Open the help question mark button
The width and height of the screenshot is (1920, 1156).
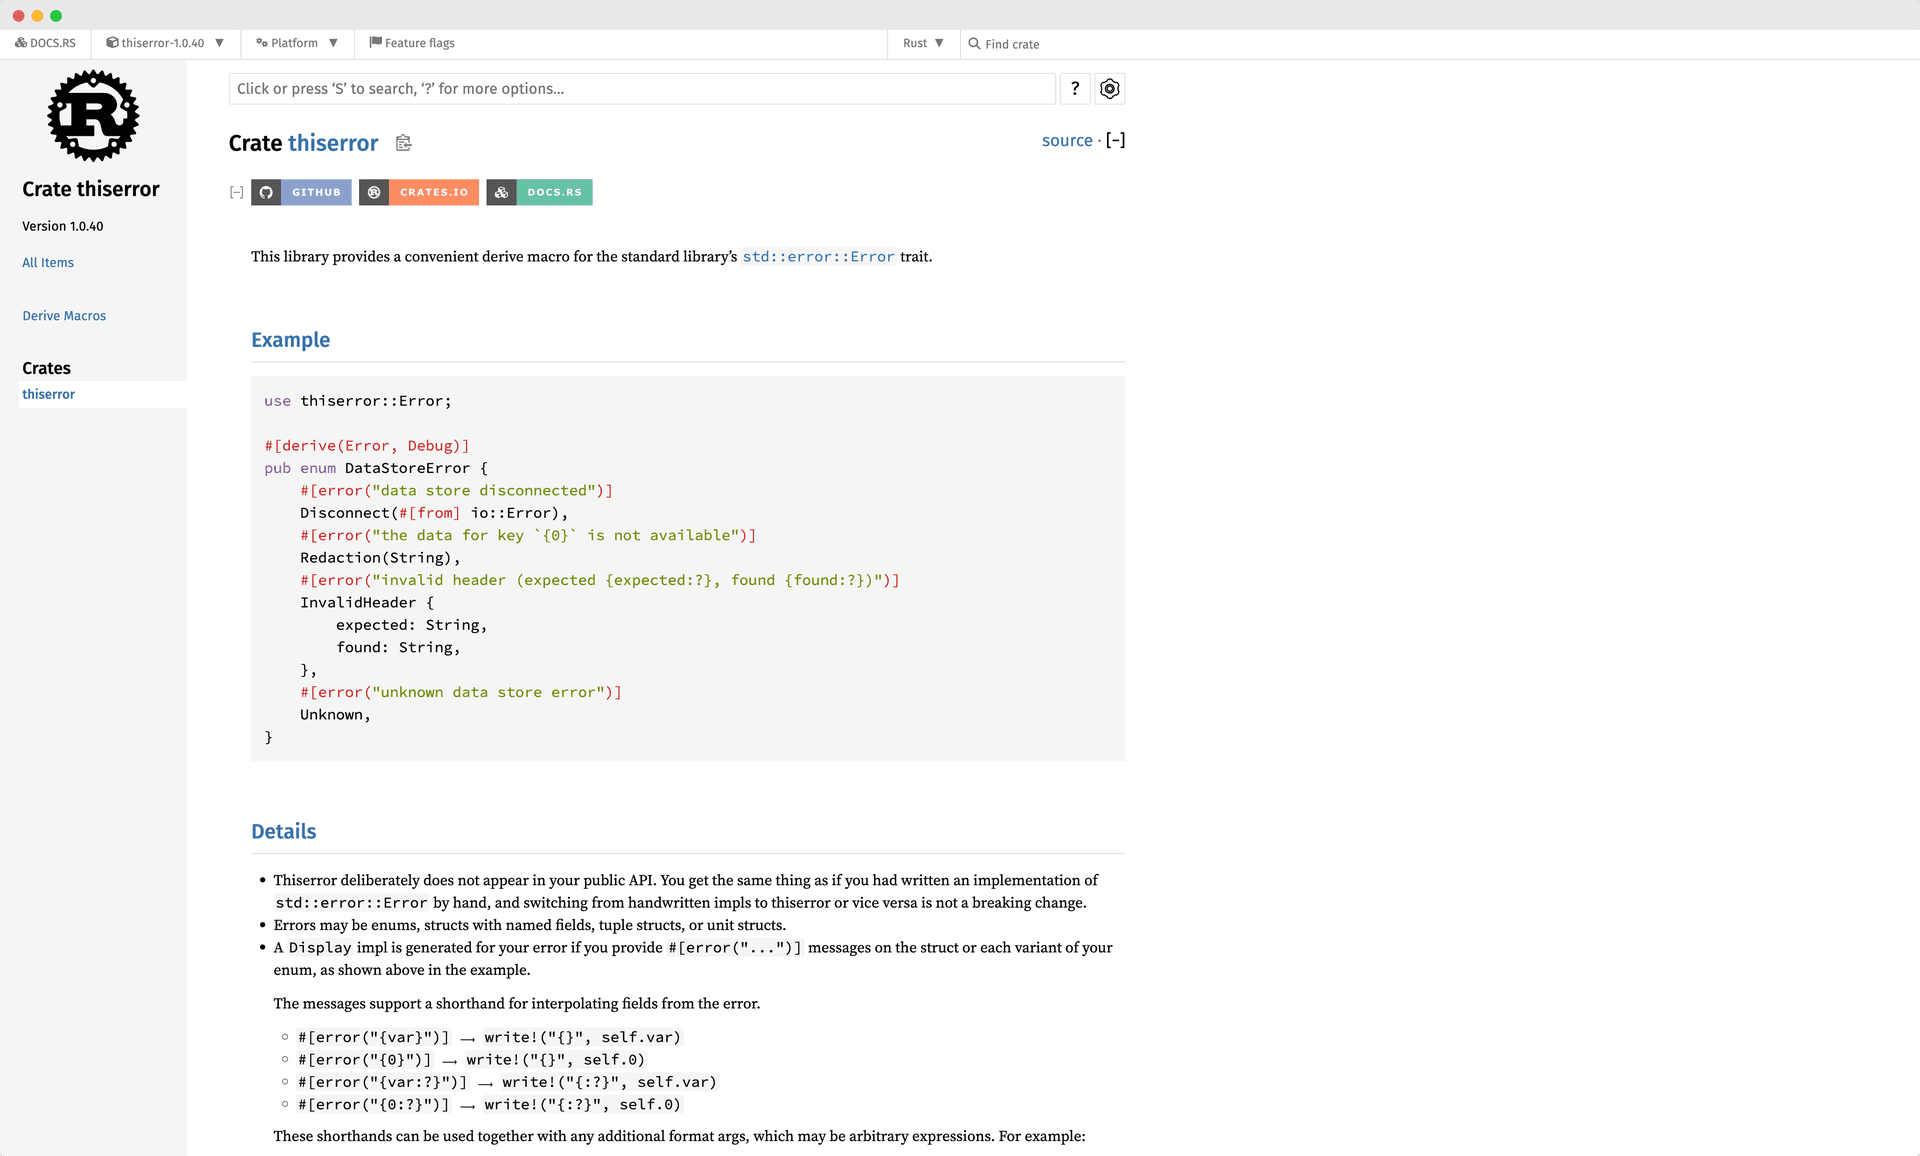click(x=1075, y=89)
